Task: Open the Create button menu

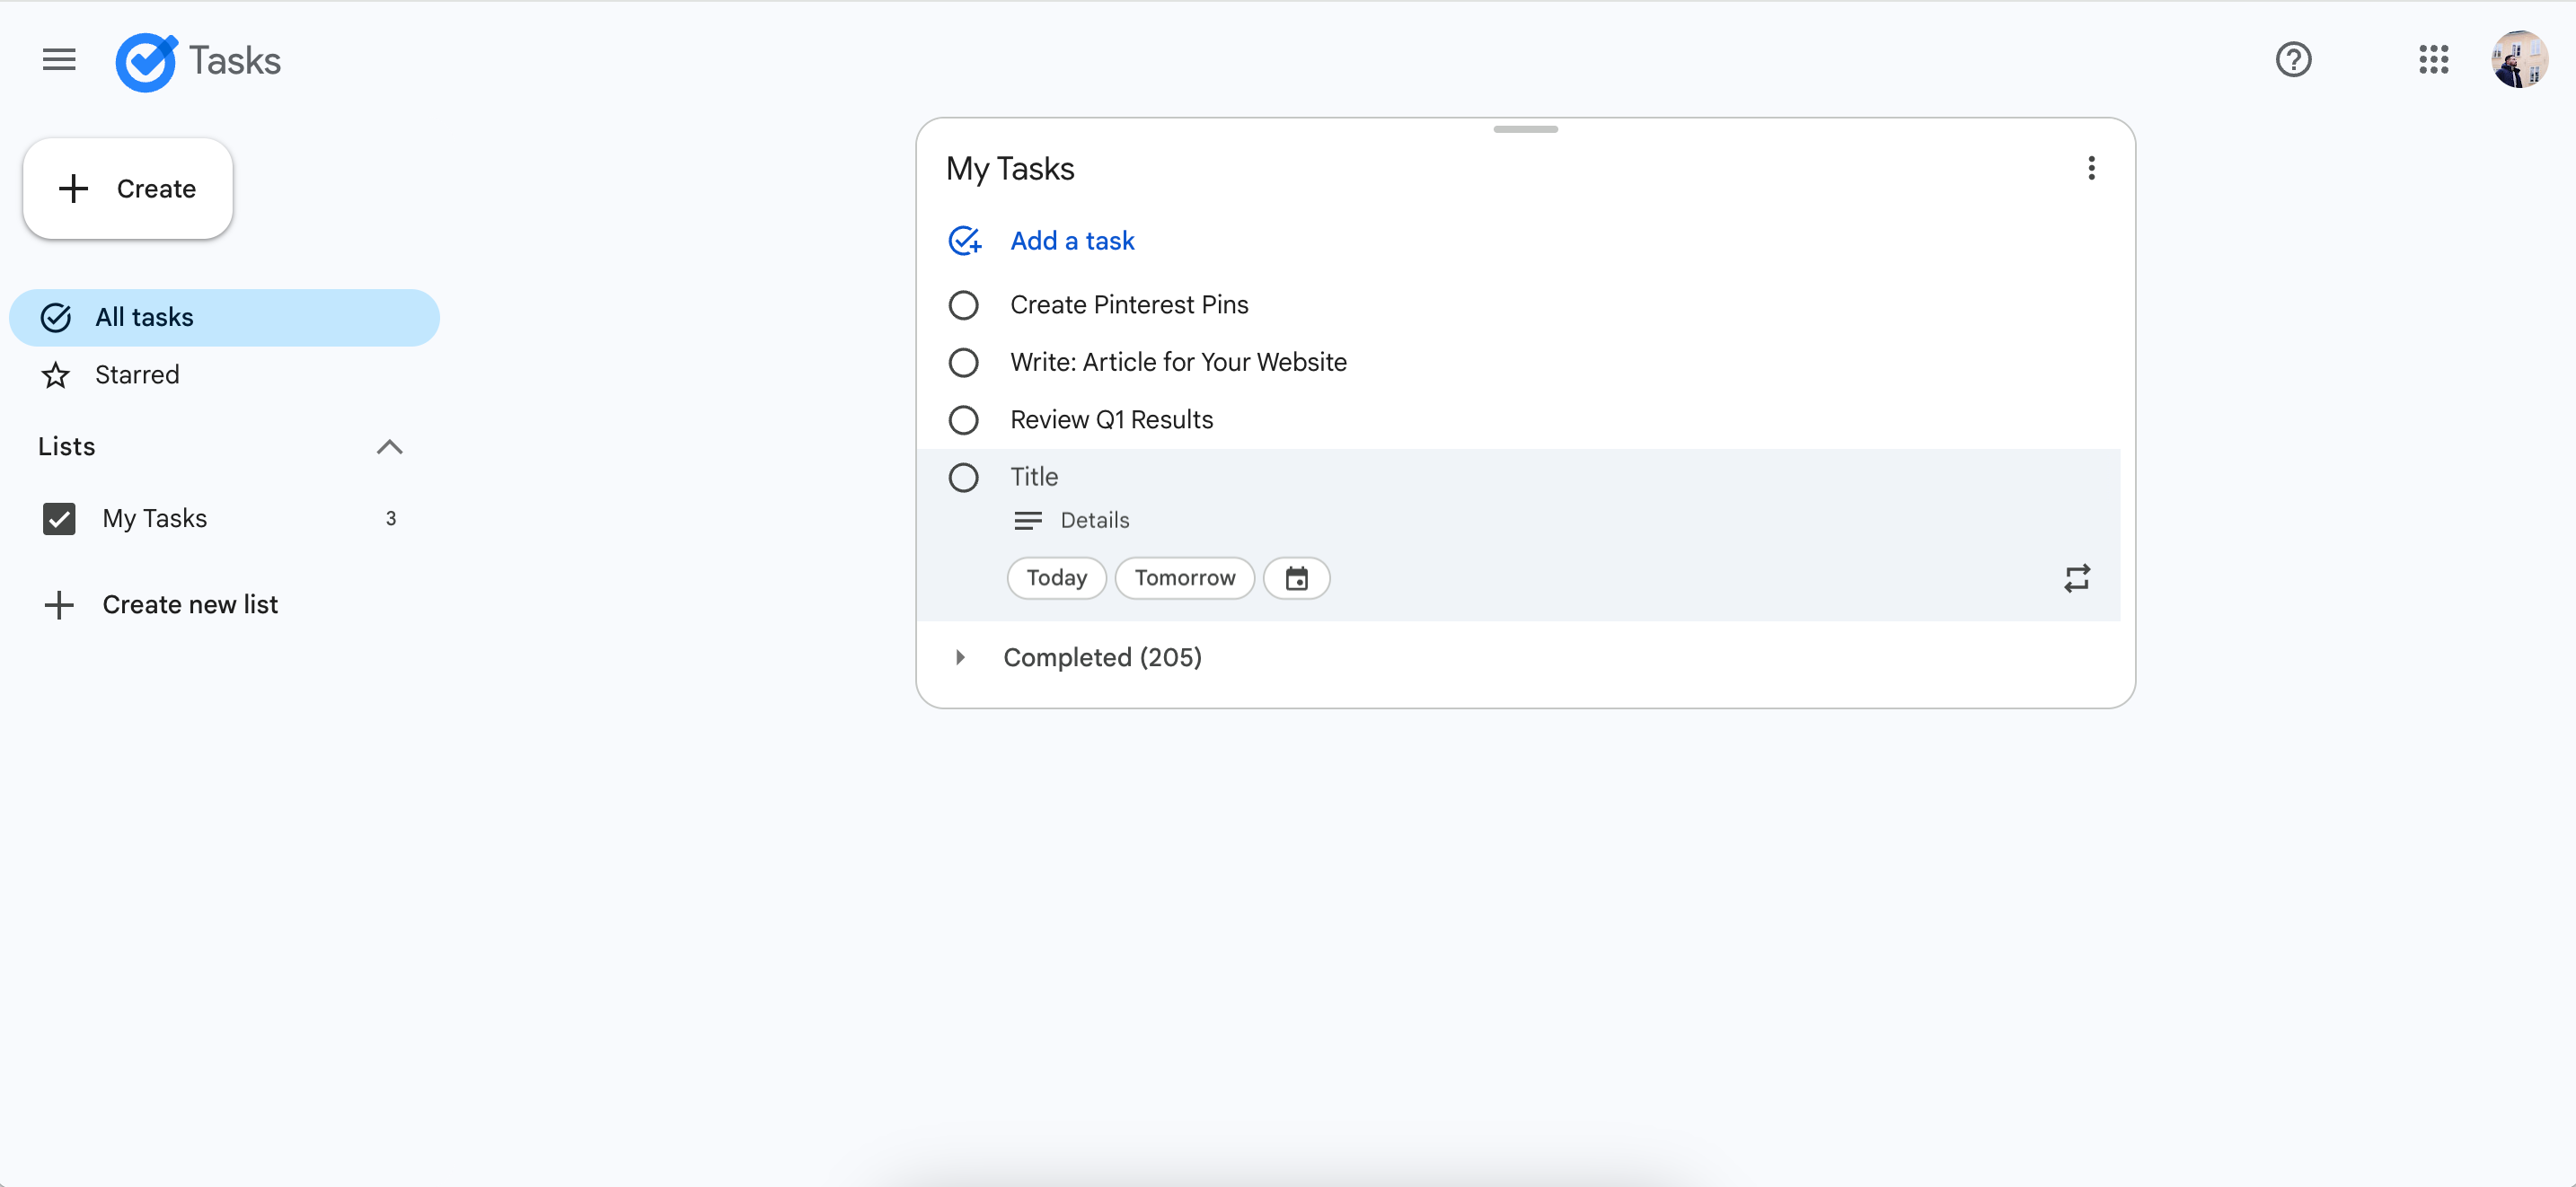Action: tap(128, 189)
